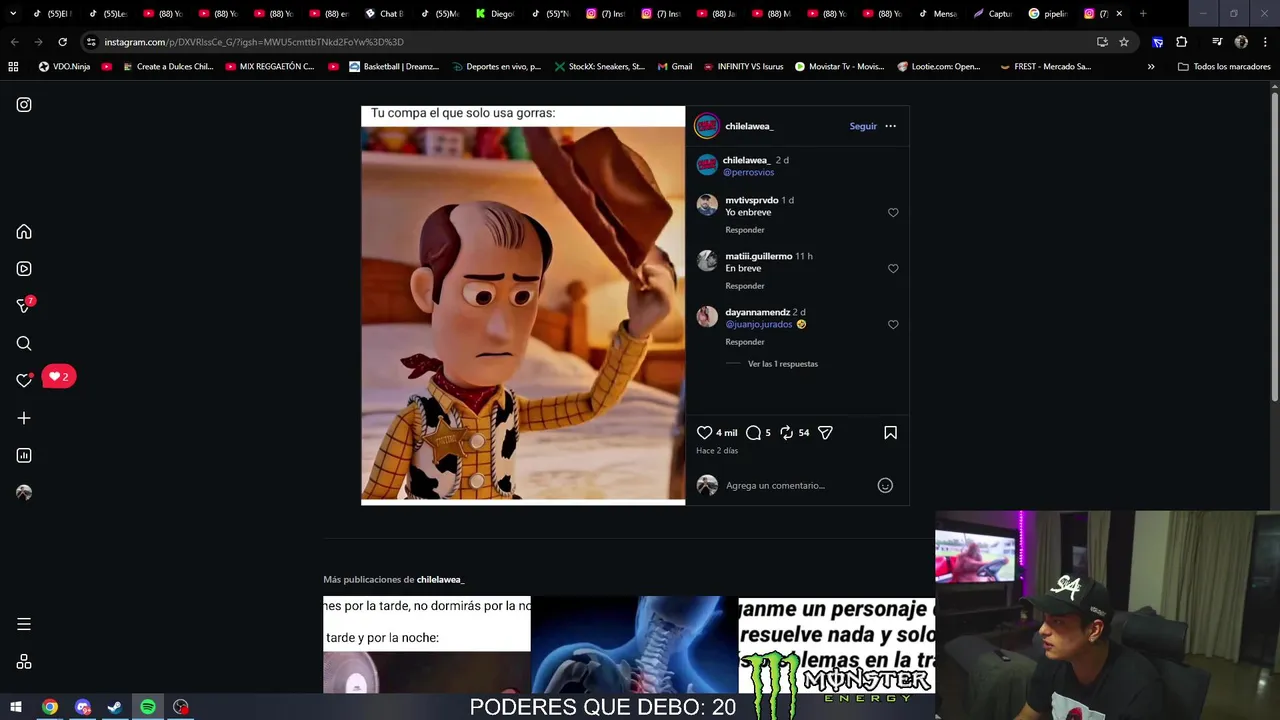Click the comment bubble icon on post
This screenshot has width=1280, height=720.
pos(754,433)
